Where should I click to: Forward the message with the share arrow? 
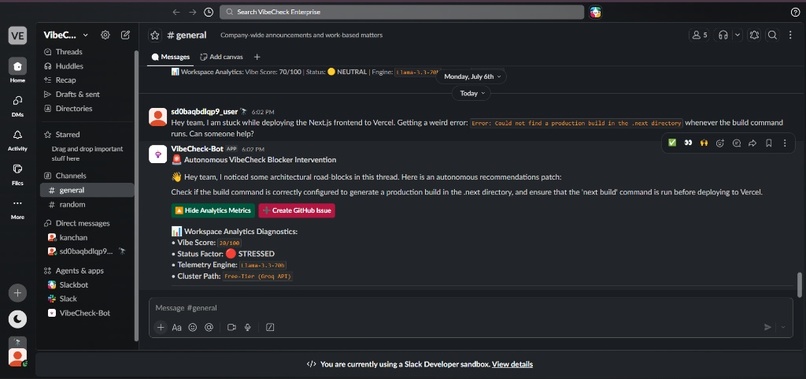753,143
